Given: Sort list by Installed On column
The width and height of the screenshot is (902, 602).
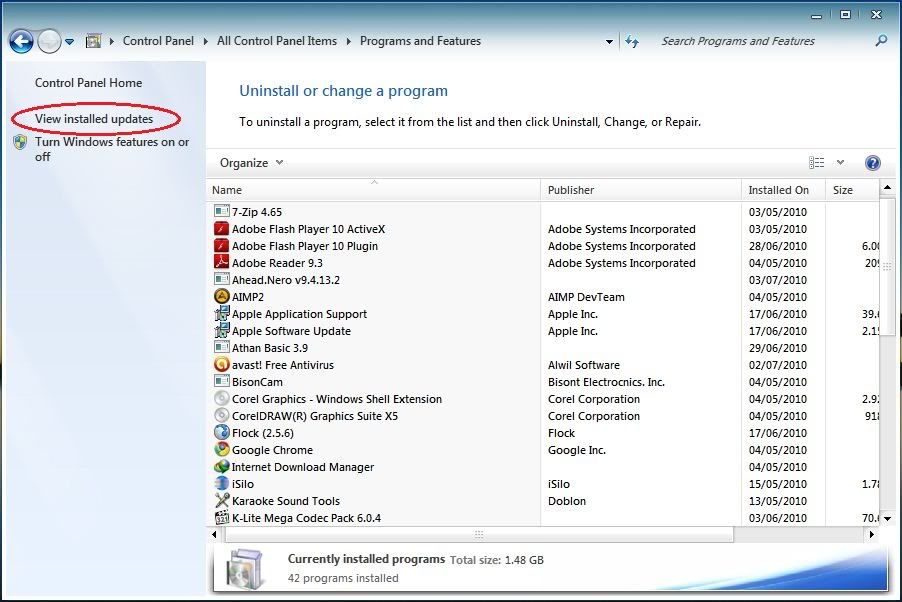Looking at the screenshot, I should 778,190.
